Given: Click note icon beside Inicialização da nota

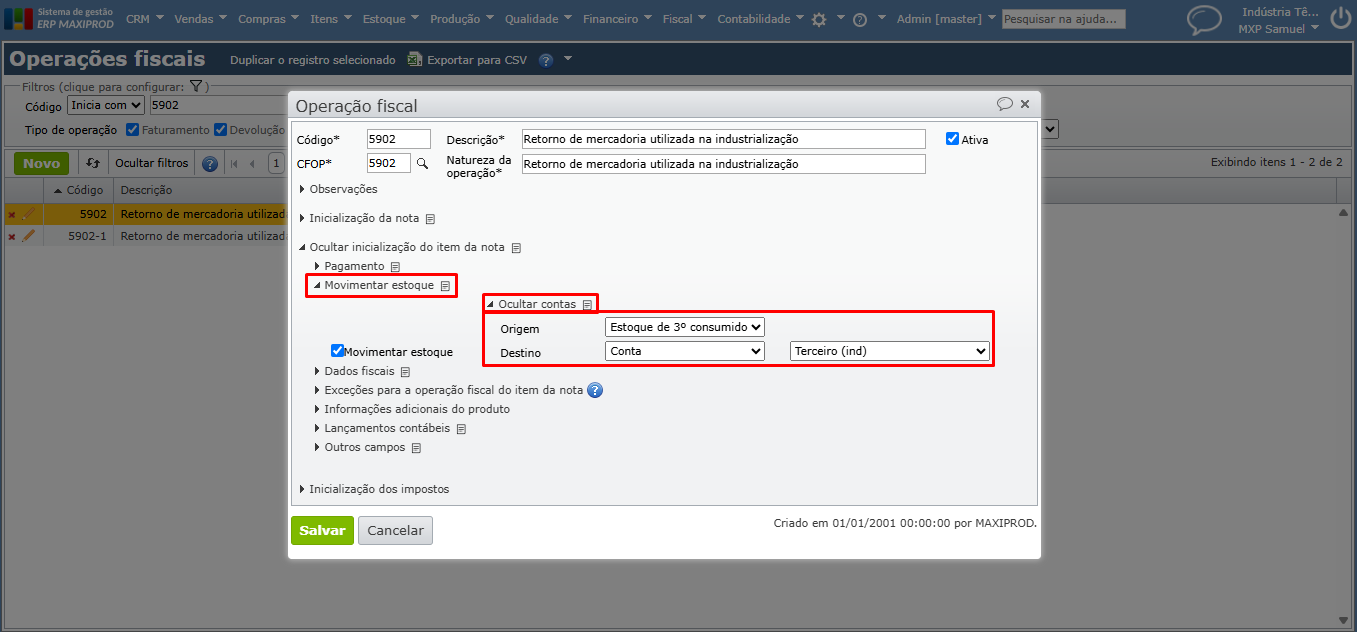Looking at the screenshot, I should 430,218.
